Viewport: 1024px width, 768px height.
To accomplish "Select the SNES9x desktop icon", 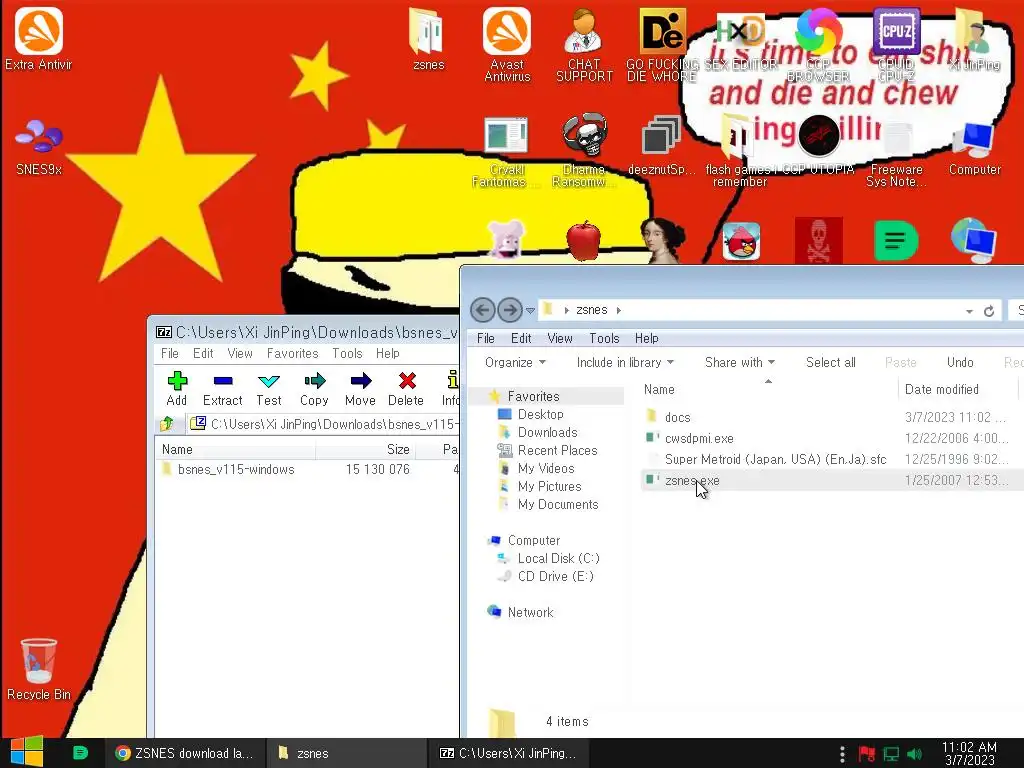I will (x=39, y=147).
